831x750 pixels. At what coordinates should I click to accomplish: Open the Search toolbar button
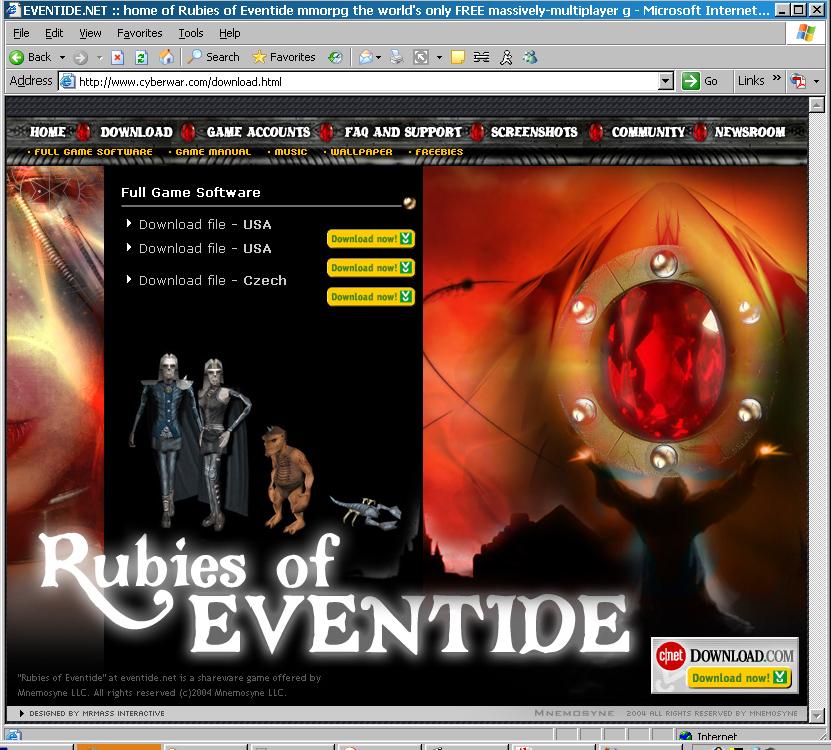(x=214, y=57)
